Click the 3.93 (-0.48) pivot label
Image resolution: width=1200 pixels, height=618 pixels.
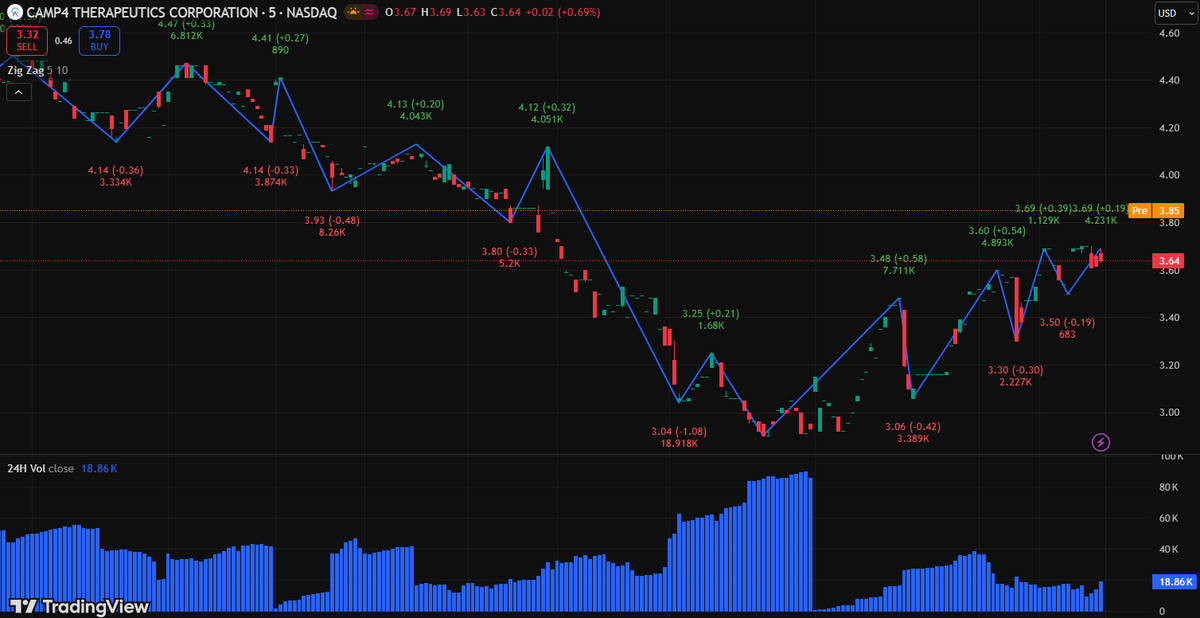[x=332, y=220]
